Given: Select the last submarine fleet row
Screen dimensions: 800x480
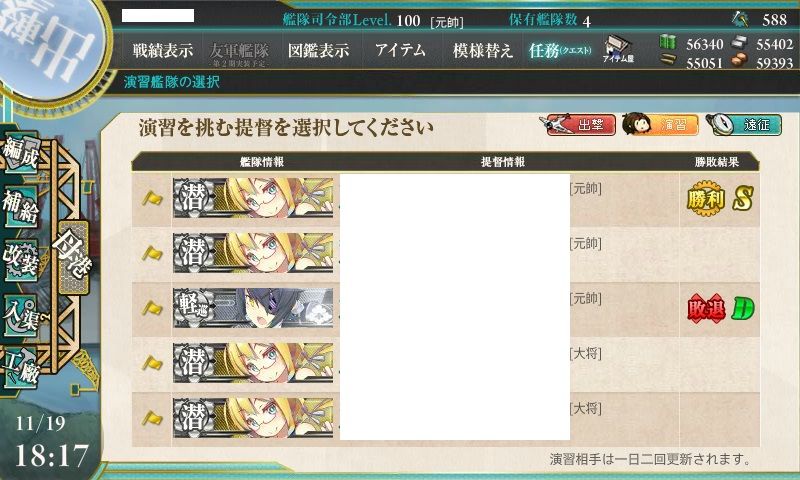Looking at the screenshot, I should point(445,418).
